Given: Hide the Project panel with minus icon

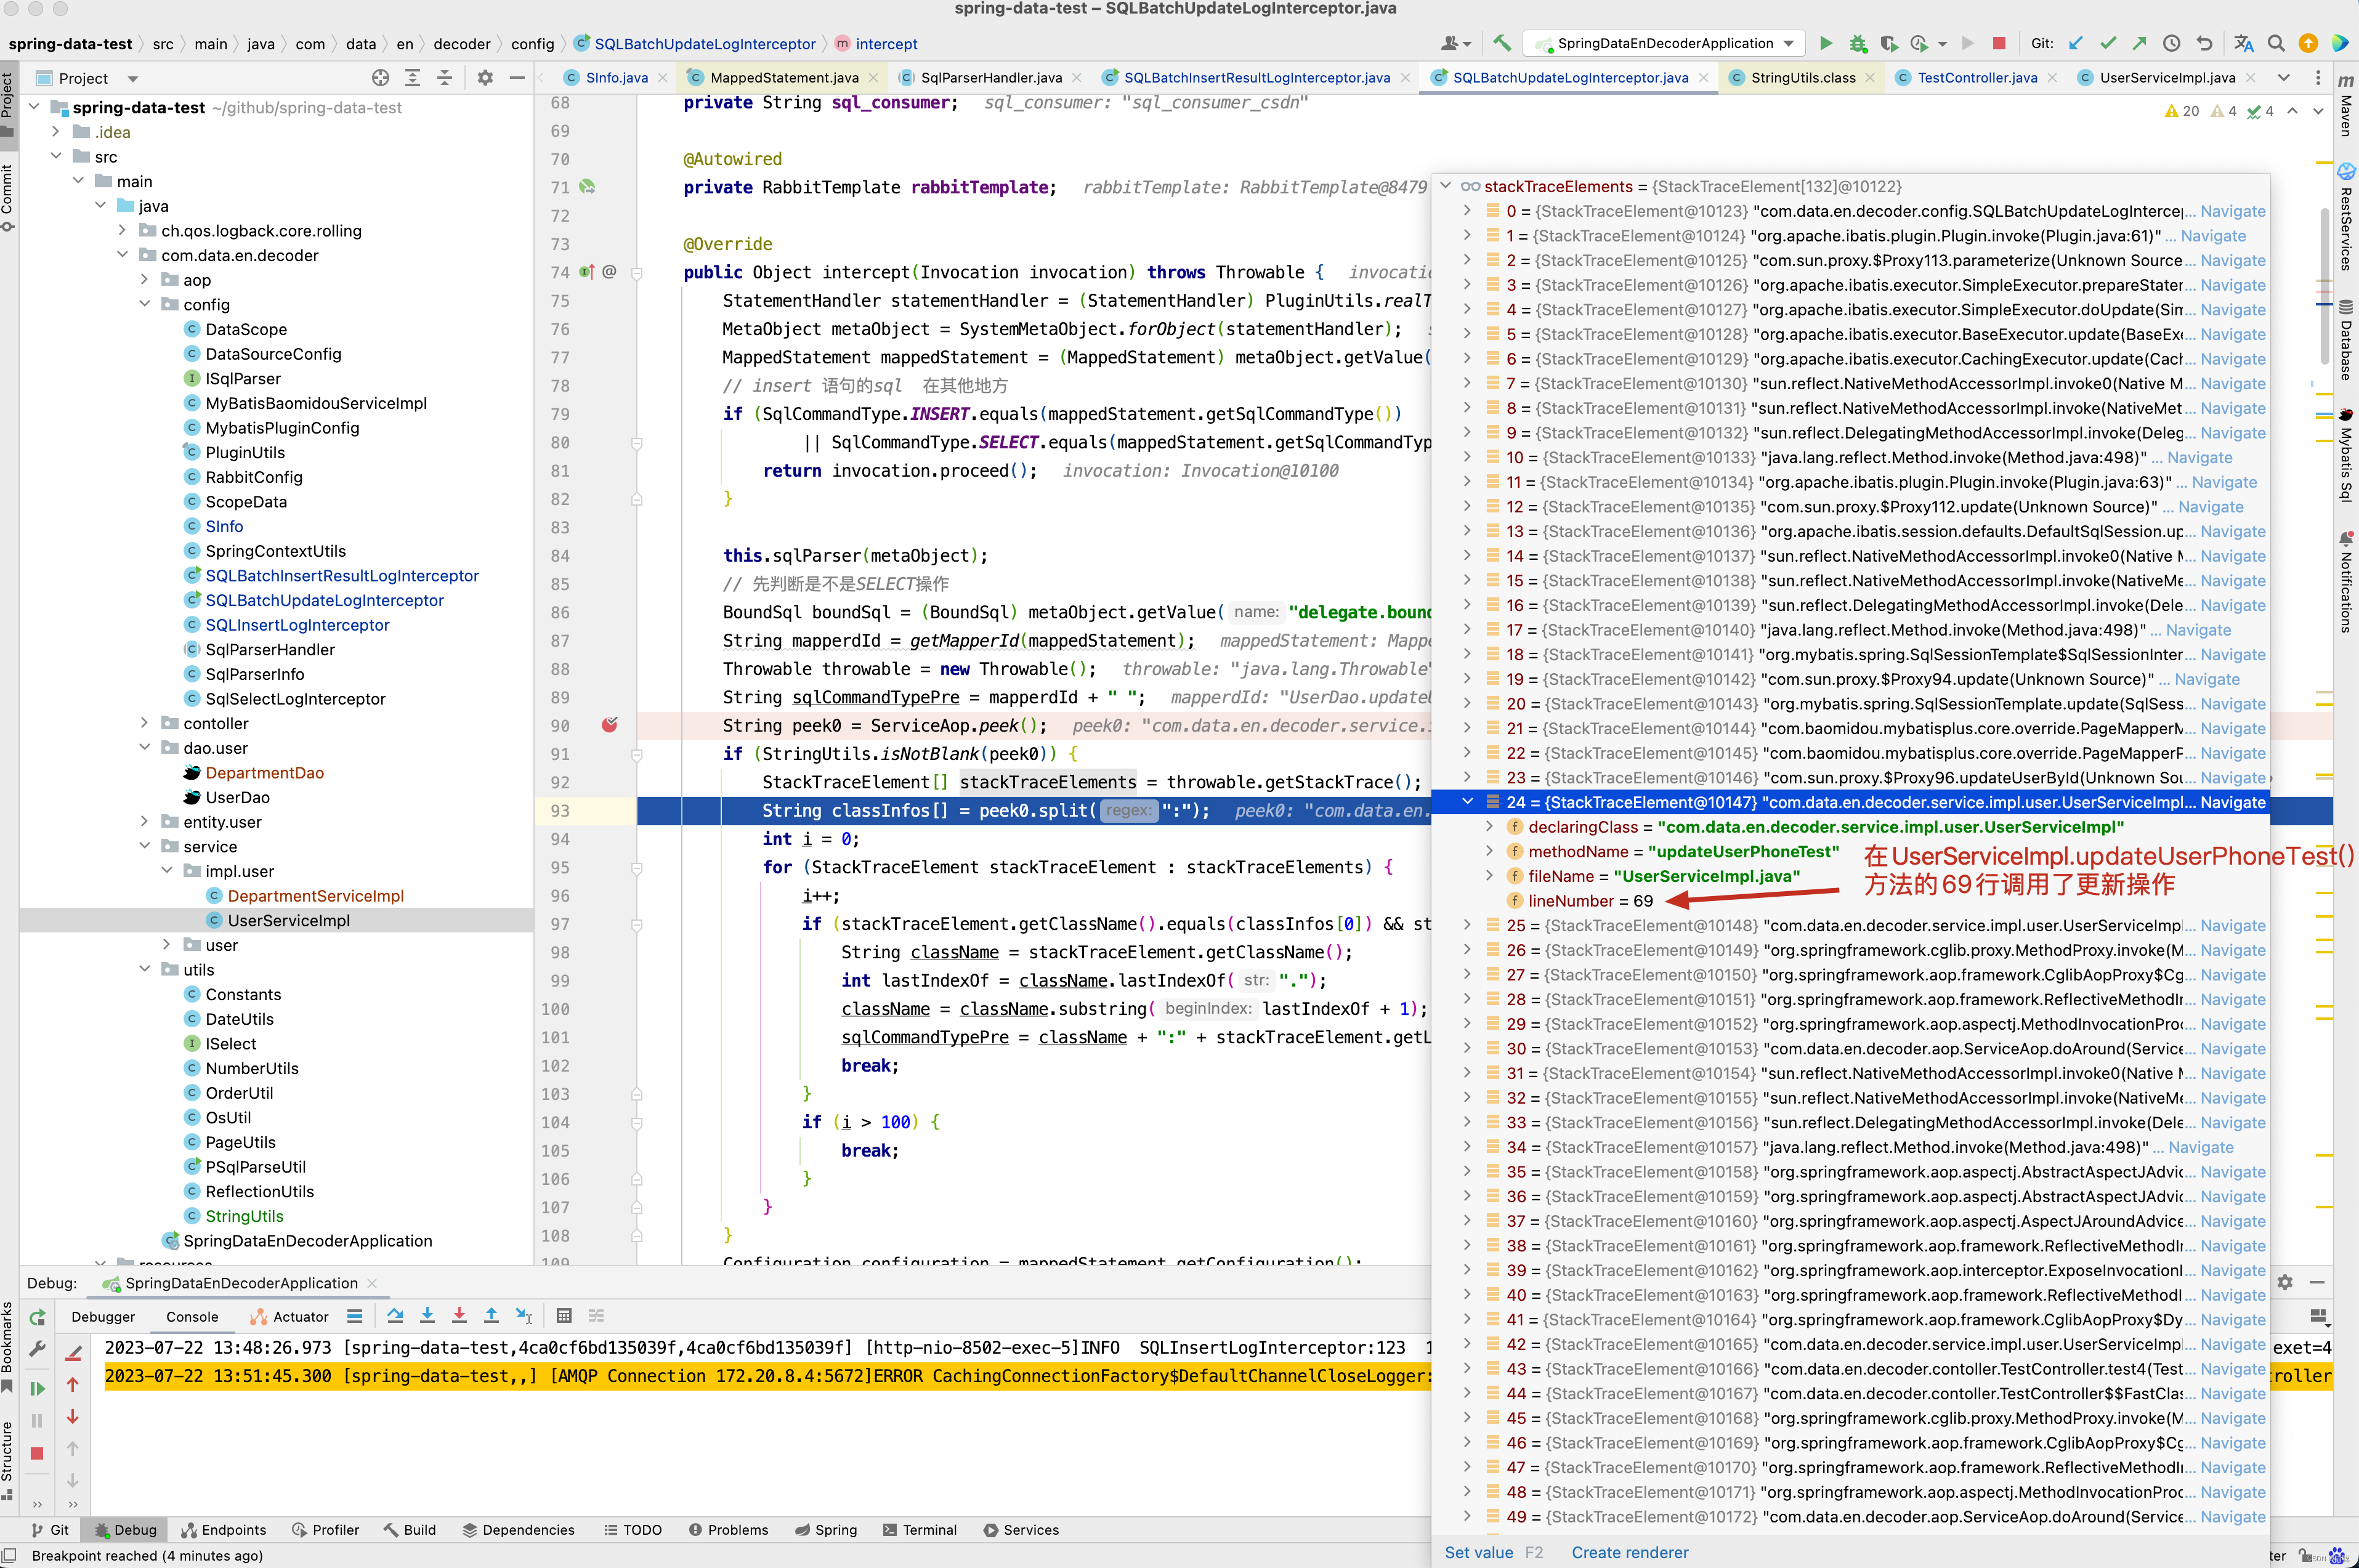Looking at the screenshot, I should [517, 78].
